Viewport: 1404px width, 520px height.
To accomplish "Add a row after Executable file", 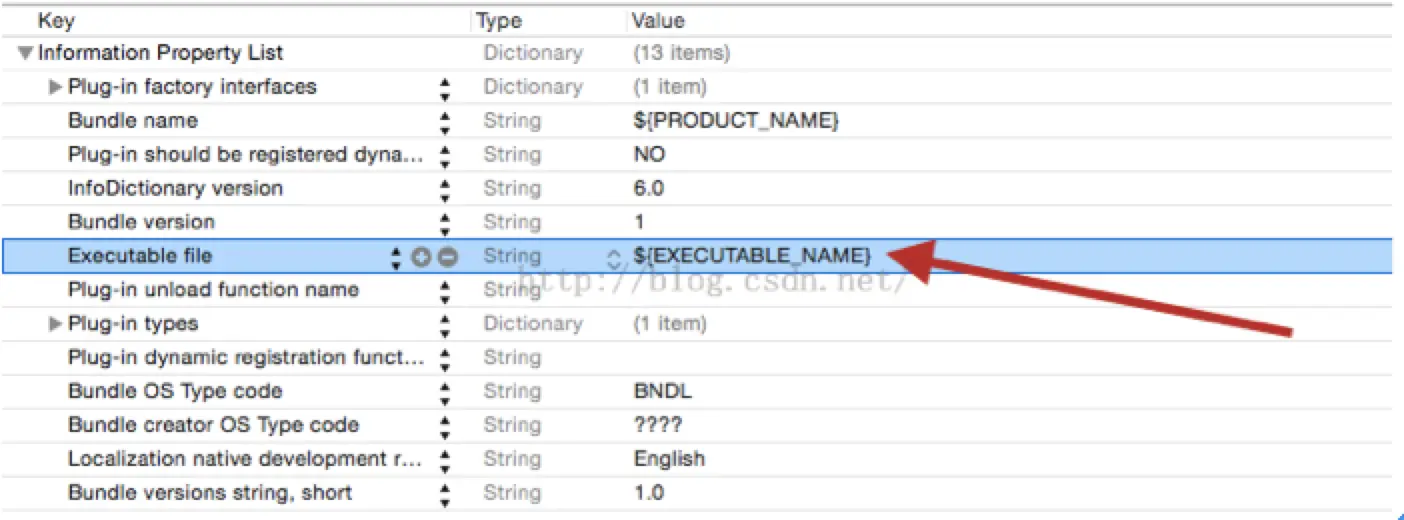I will [421, 257].
